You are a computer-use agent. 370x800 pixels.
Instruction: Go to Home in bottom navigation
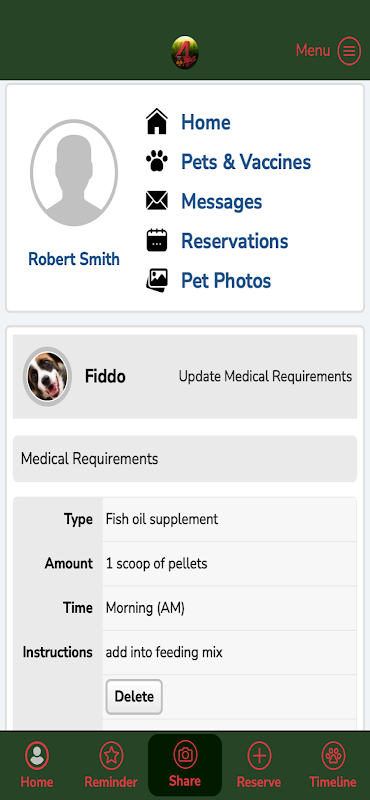pos(37,764)
